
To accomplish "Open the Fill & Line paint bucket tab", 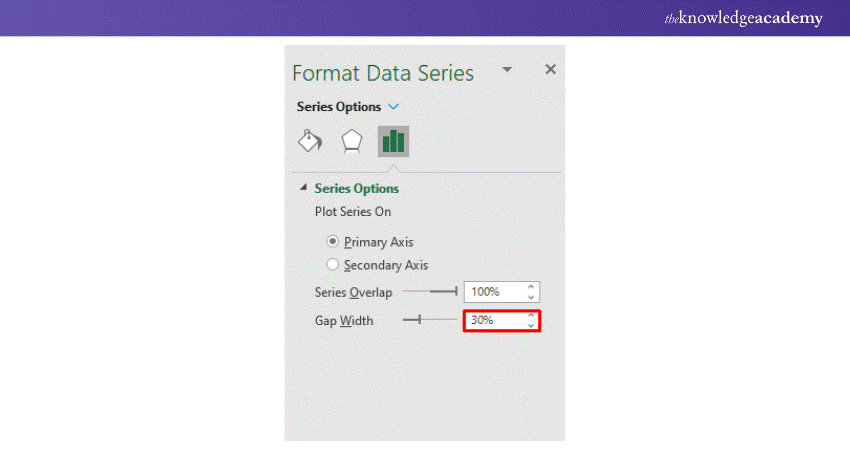I will (x=310, y=141).
